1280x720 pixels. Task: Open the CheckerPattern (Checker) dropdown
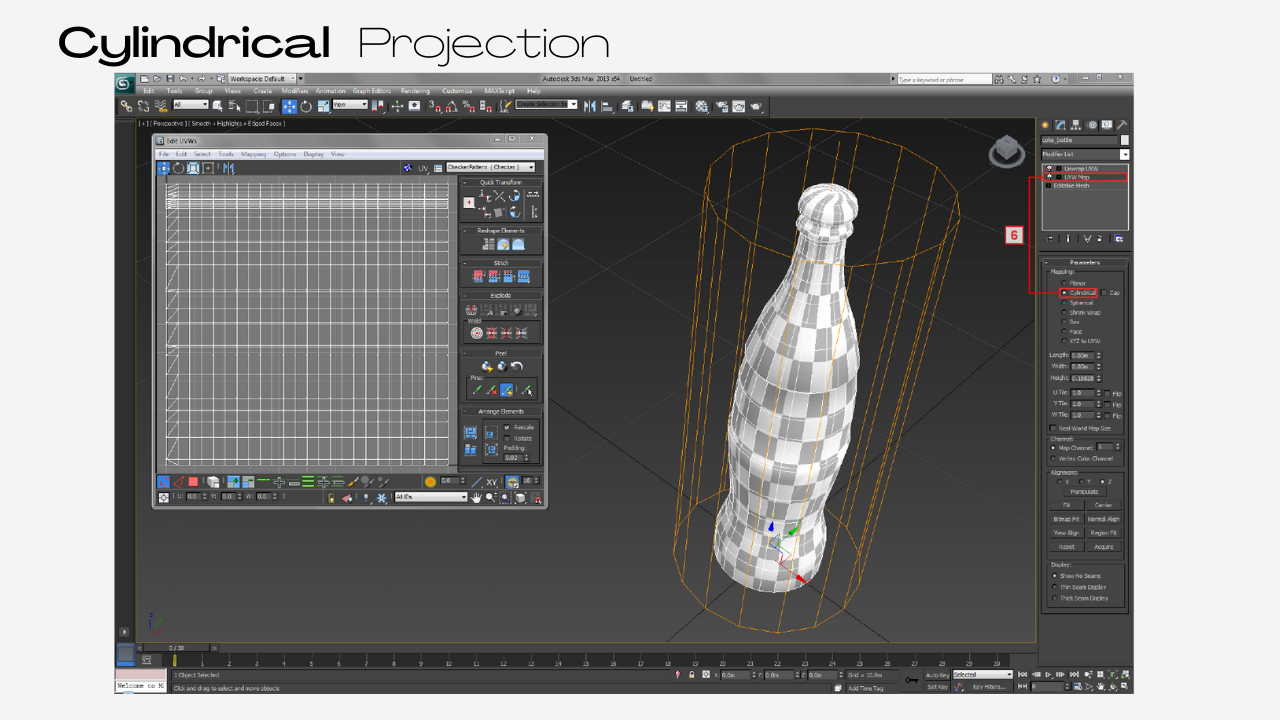(490, 167)
